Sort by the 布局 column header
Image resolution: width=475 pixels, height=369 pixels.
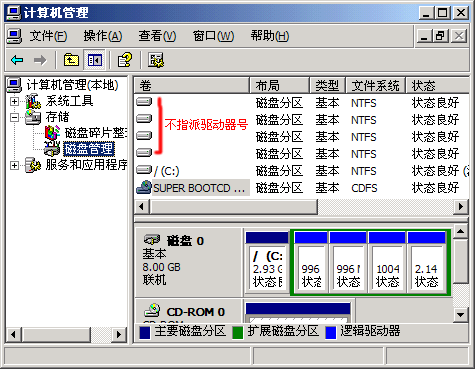tap(279, 86)
